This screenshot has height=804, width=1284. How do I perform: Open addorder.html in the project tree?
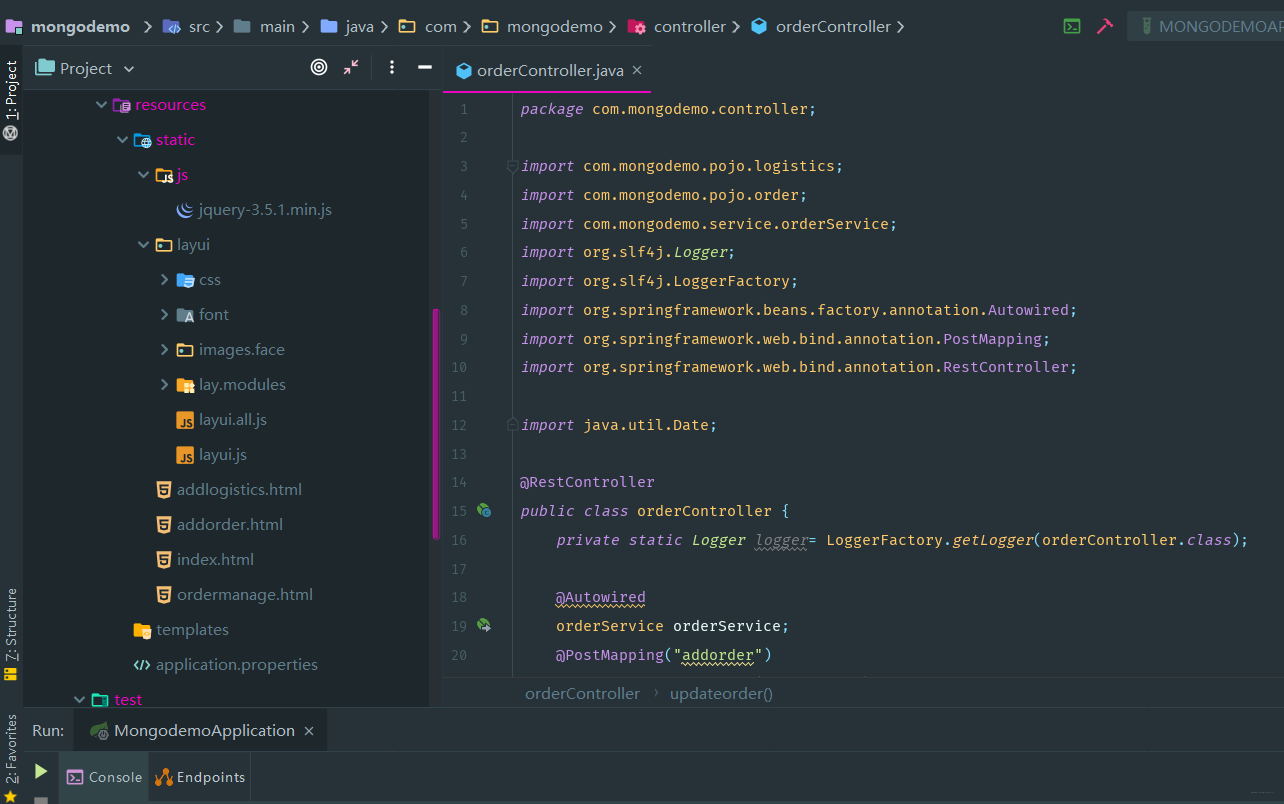pyautogui.click(x=229, y=524)
